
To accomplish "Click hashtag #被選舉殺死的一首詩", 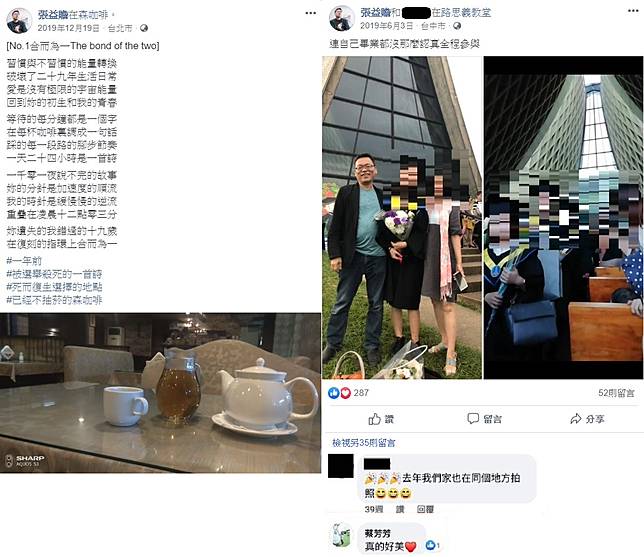I will 54,274.
